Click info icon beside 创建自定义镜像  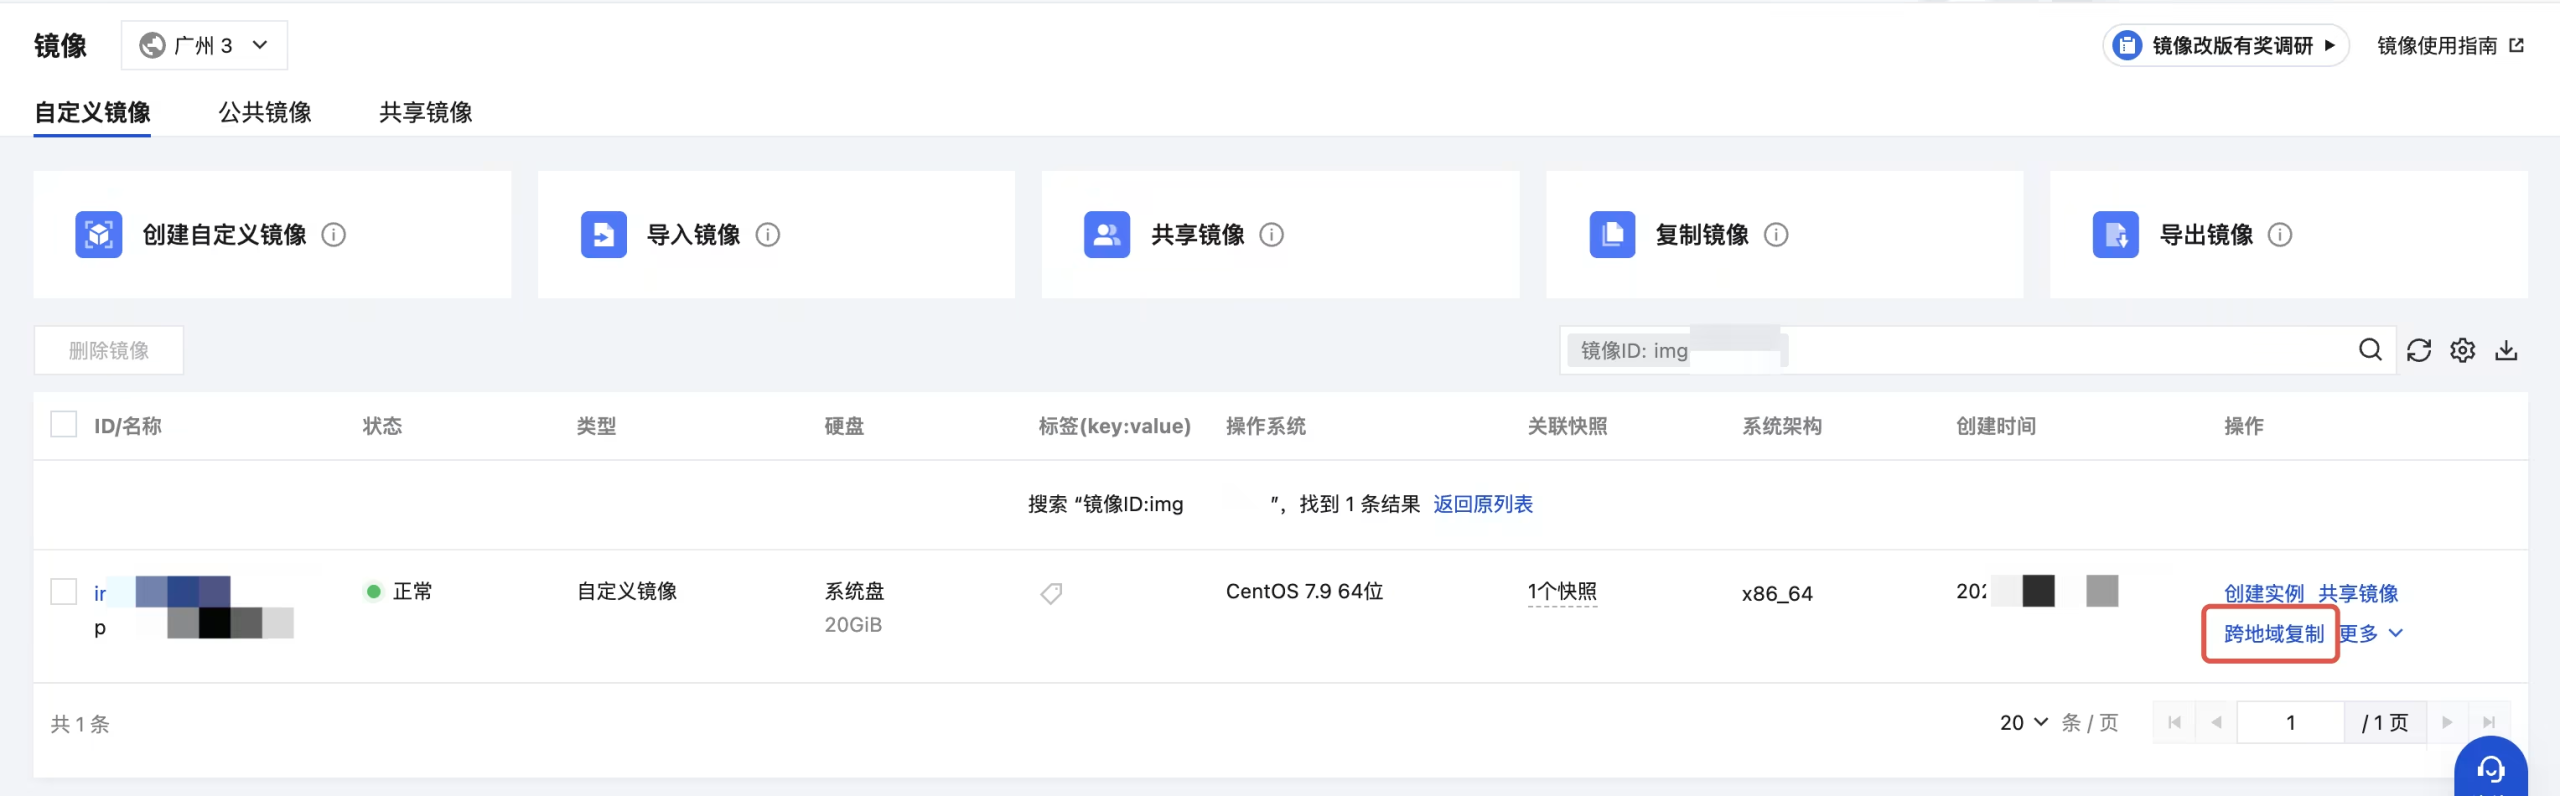(334, 235)
